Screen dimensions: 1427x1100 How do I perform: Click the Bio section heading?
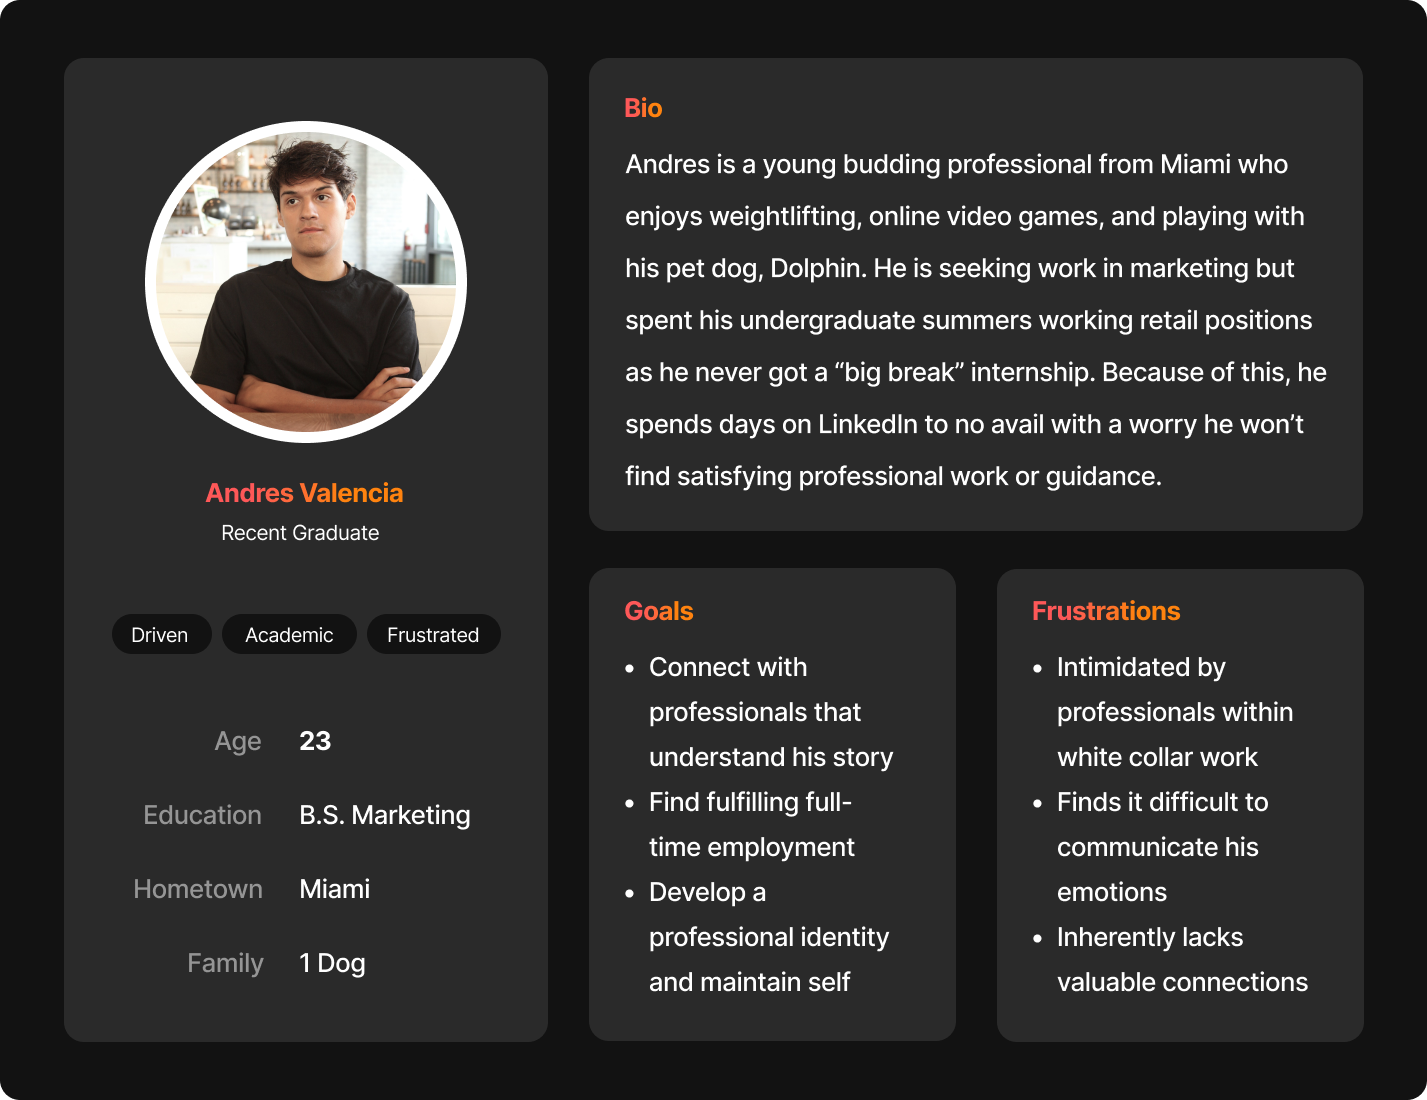pos(643,108)
